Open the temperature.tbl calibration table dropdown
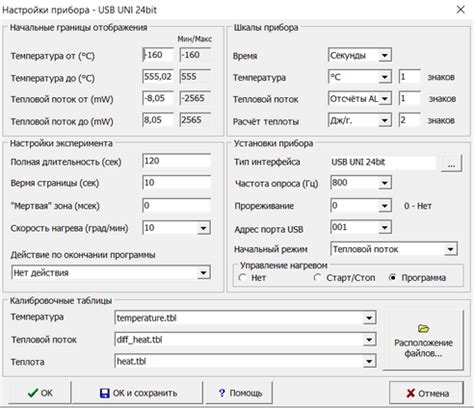 [x=369, y=318]
